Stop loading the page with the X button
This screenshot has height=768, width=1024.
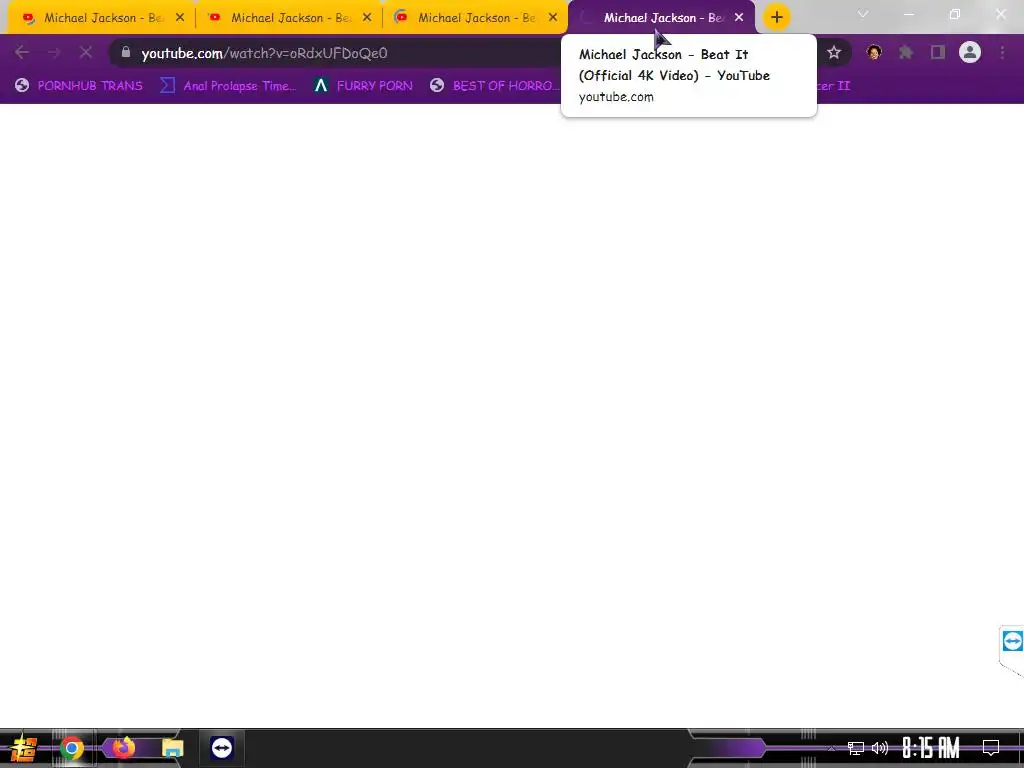click(86, 53)
